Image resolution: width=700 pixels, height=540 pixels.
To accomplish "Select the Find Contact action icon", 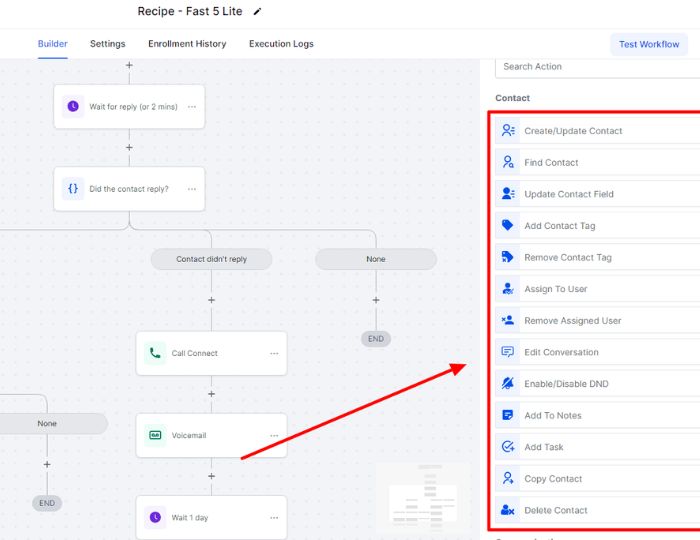I will pos(508,162).
